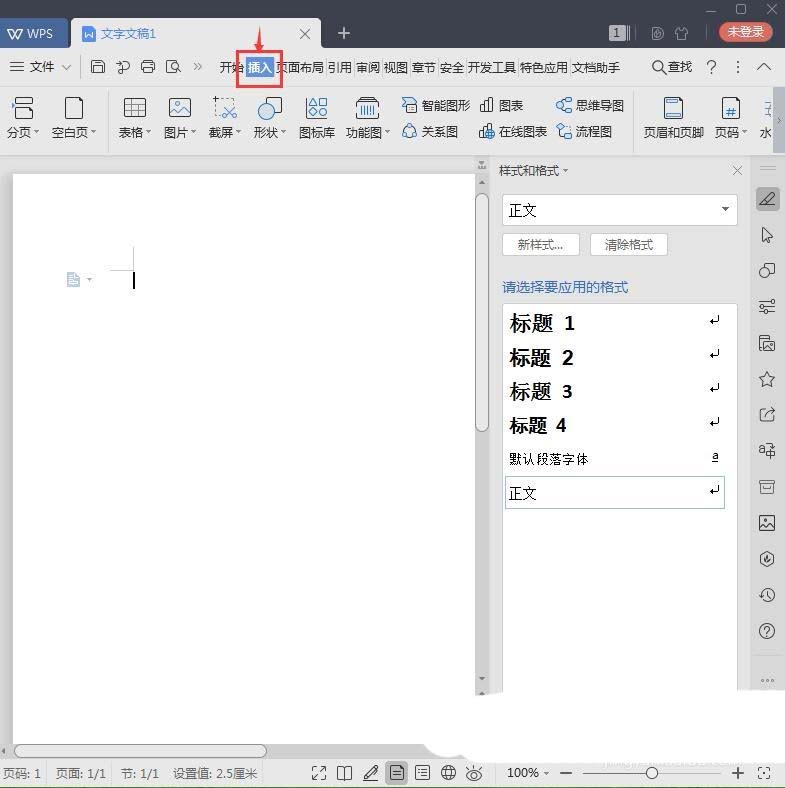The height and width of the screenshot is (788, 785).
Task: Open the history clock icon in sidebar
Action: 767,595
